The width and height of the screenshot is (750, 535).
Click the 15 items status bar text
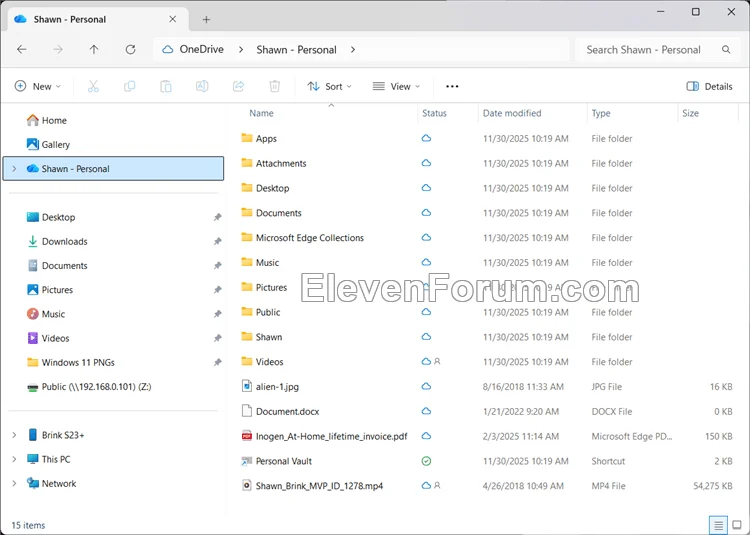click(28, 525)
